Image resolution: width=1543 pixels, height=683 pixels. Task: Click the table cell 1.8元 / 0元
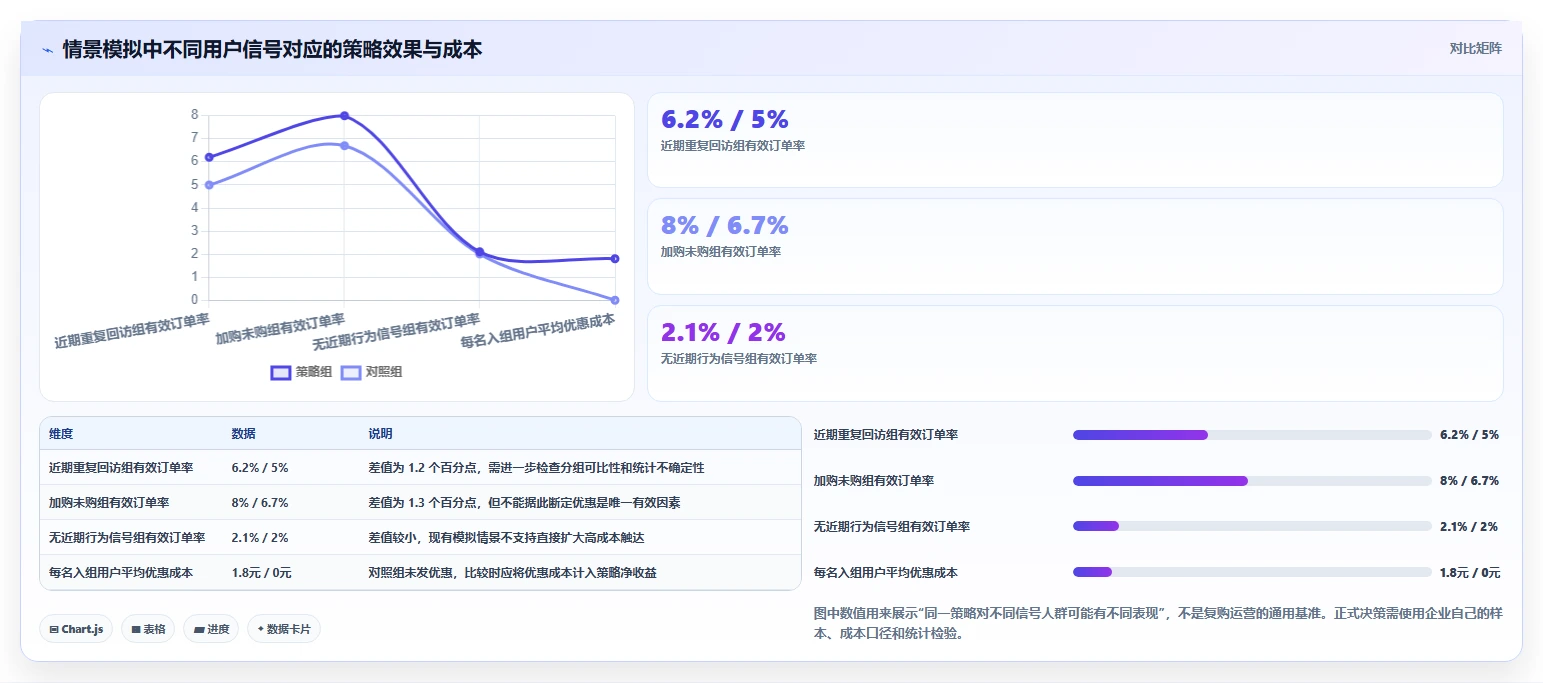[x=262, y=572]
